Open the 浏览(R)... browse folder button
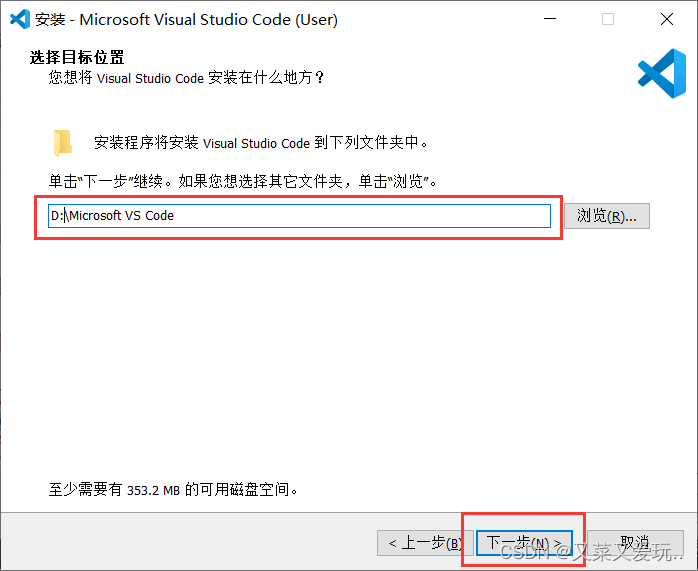Image resolution: width=698 pixels, height=571 pixels. (x=607, y=216)
